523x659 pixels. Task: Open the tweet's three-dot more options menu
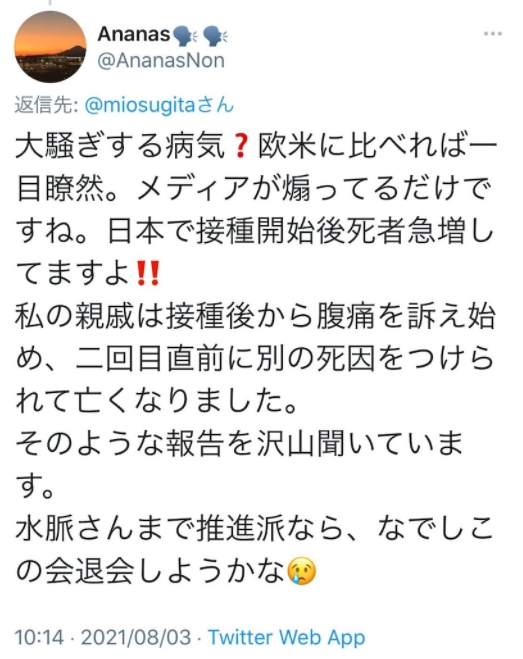point(493,34)
